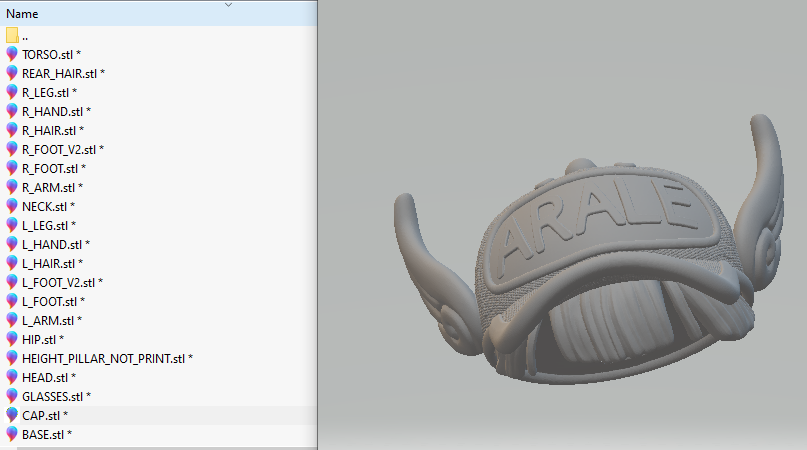Select the HEAD.stl file name

[x=49, y=378]
